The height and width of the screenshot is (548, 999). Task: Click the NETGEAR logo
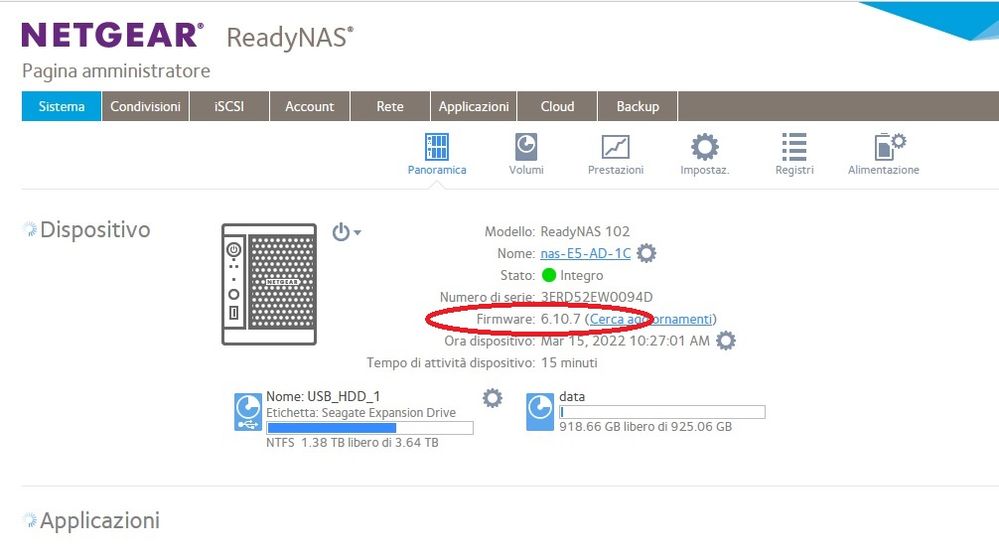112,36
